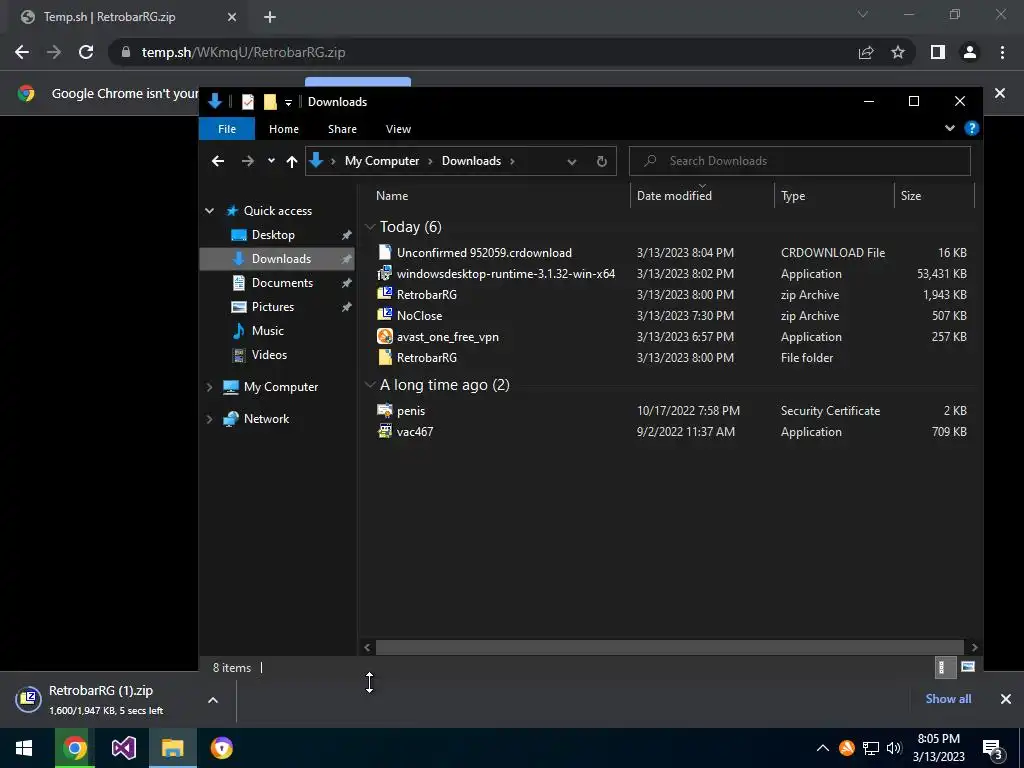Select the RetrobarRG zip archive icon
This screenshot has height=768, width=1024.
coord(385,295)
